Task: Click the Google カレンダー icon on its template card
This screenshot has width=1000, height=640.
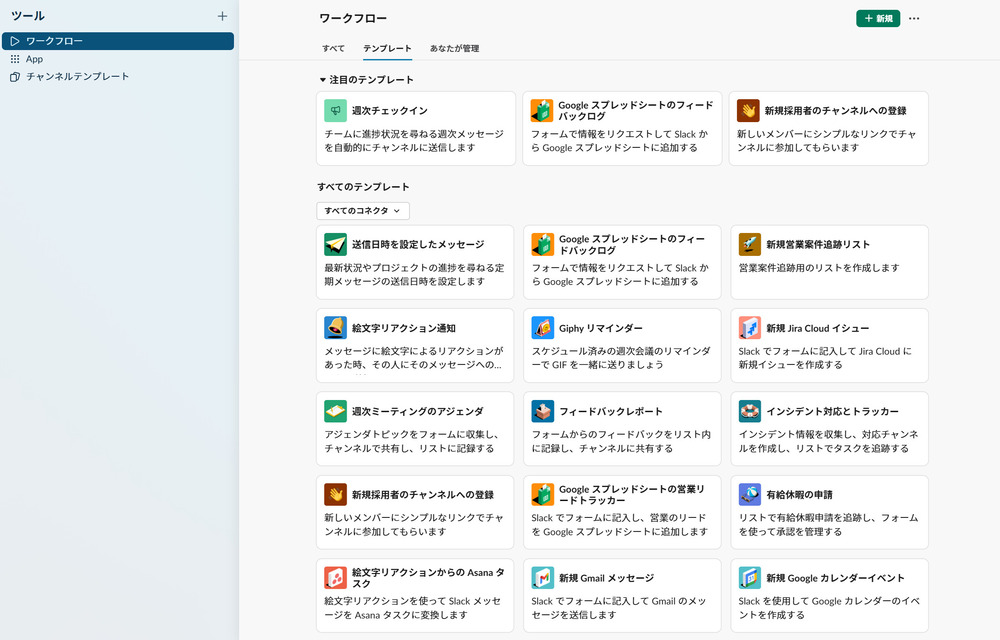Action: coord(748,578)
